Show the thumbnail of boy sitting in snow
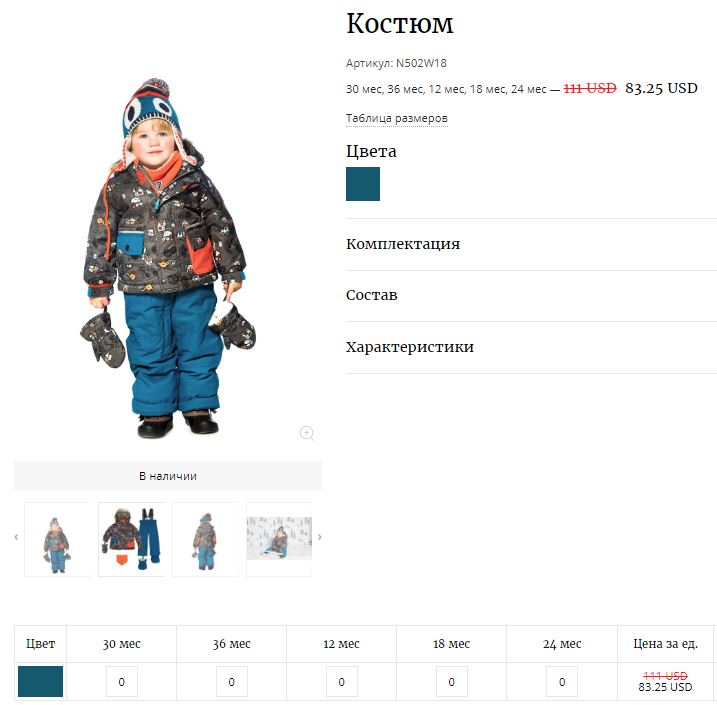This screenshot has height=705, width=717. 279,539
